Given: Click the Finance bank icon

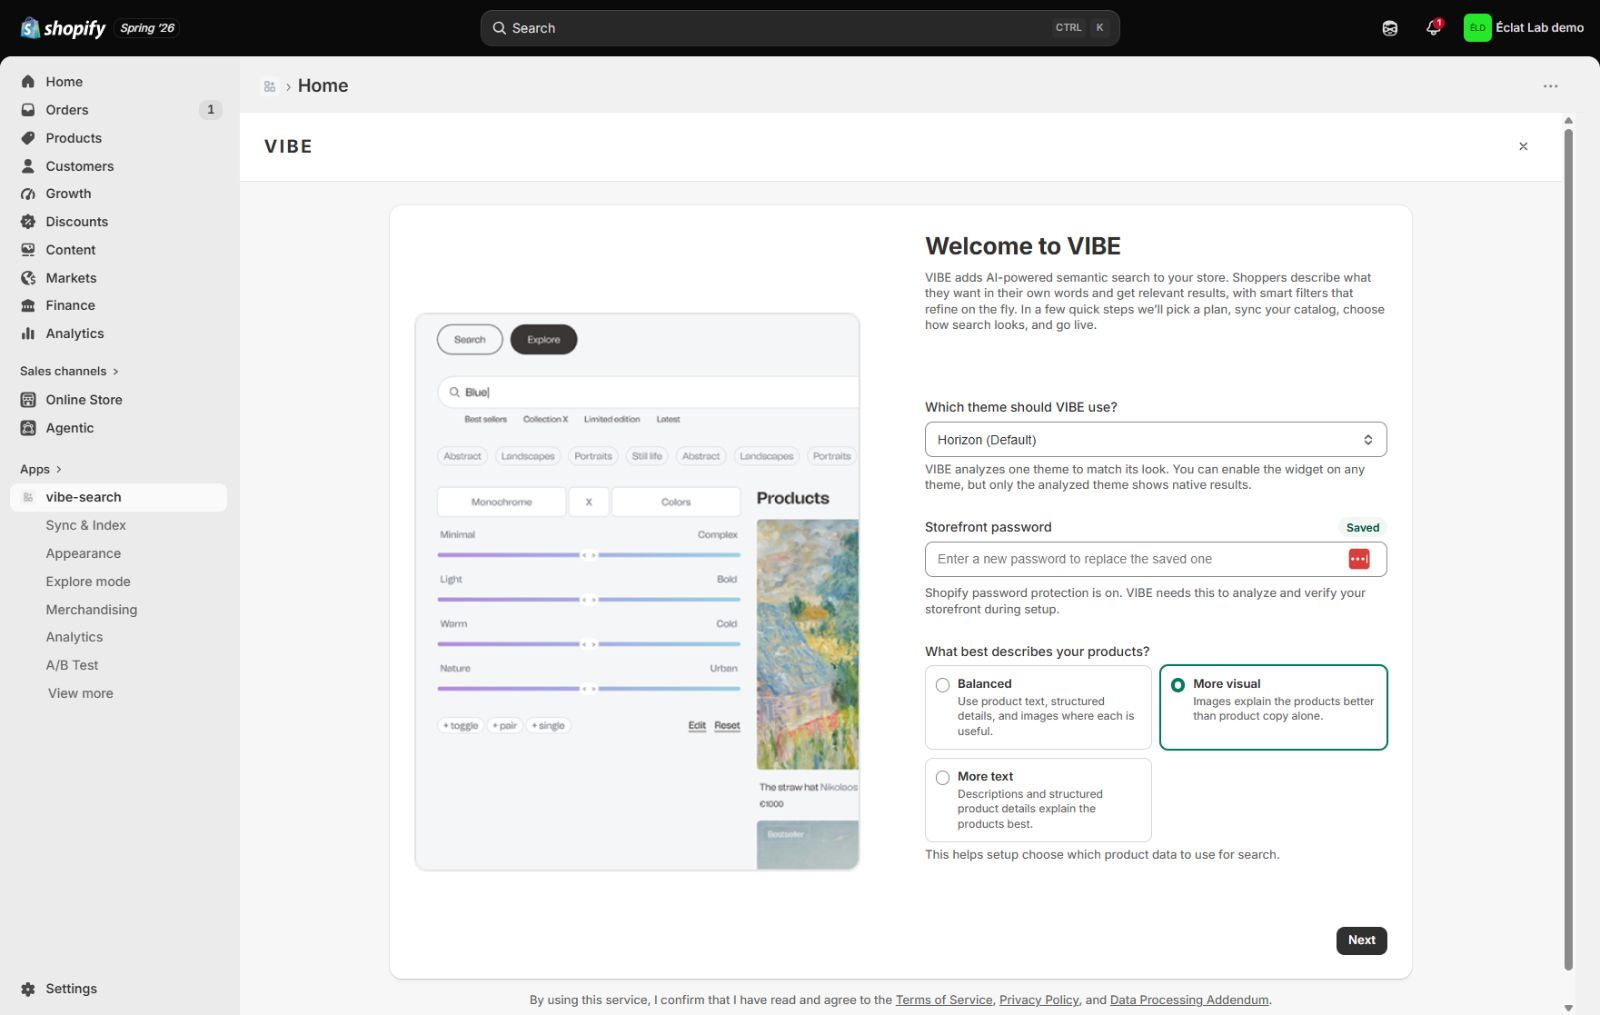Looking at the screenshot, I should pos(28,306).
